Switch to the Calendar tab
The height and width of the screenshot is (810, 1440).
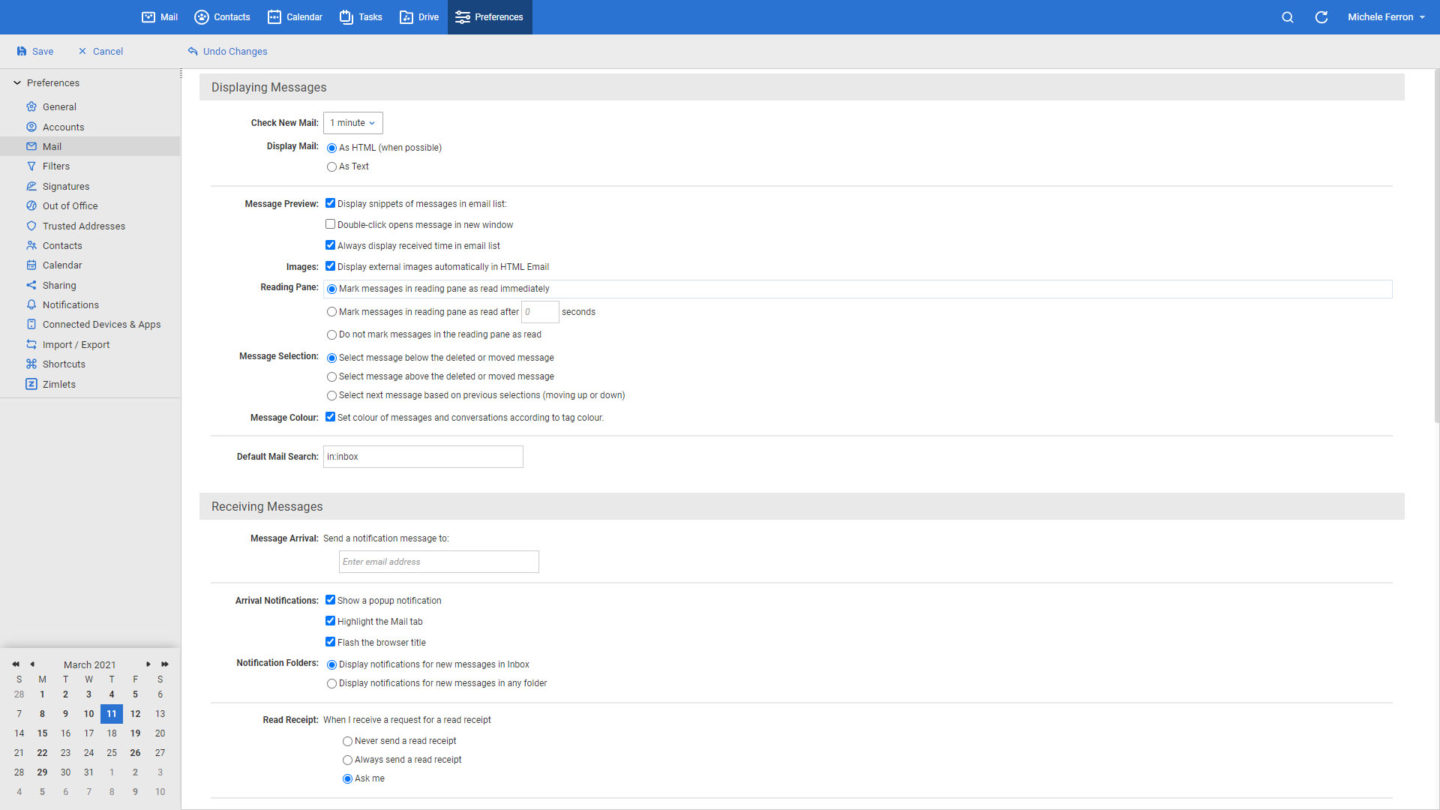click(x=294, y=16)
